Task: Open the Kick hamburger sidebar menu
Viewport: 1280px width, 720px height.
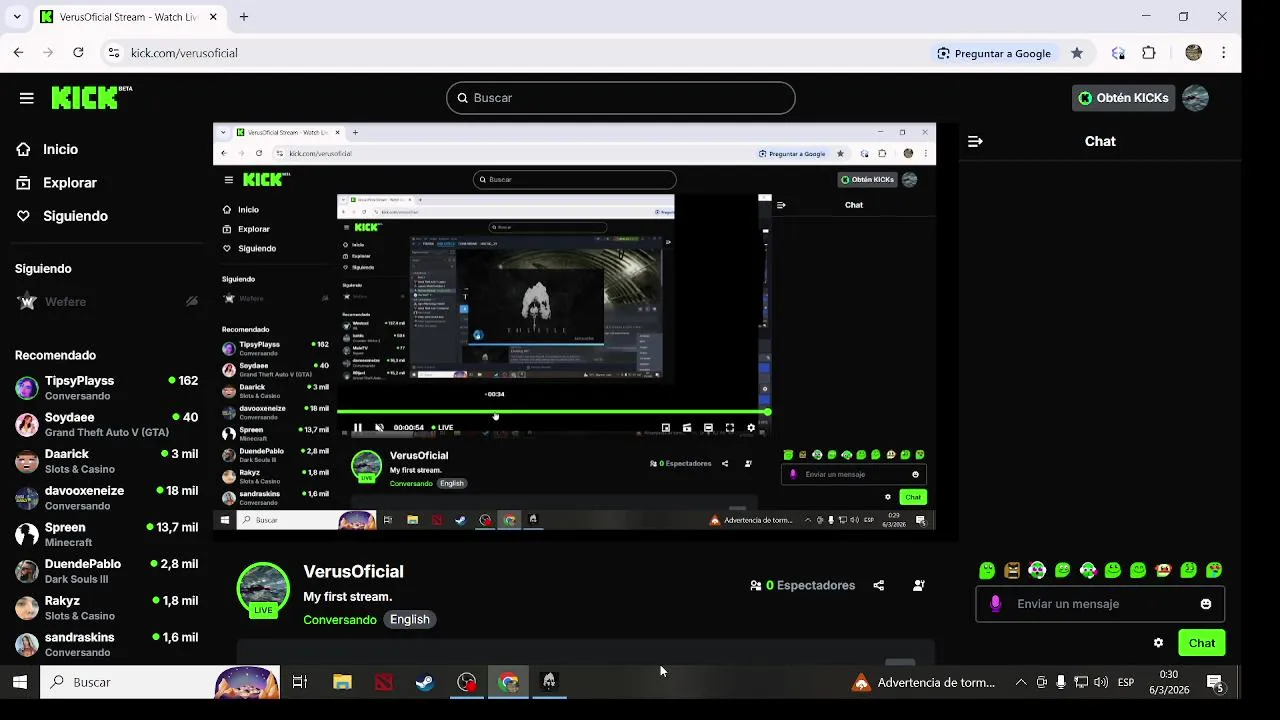Action: [26, 98]
